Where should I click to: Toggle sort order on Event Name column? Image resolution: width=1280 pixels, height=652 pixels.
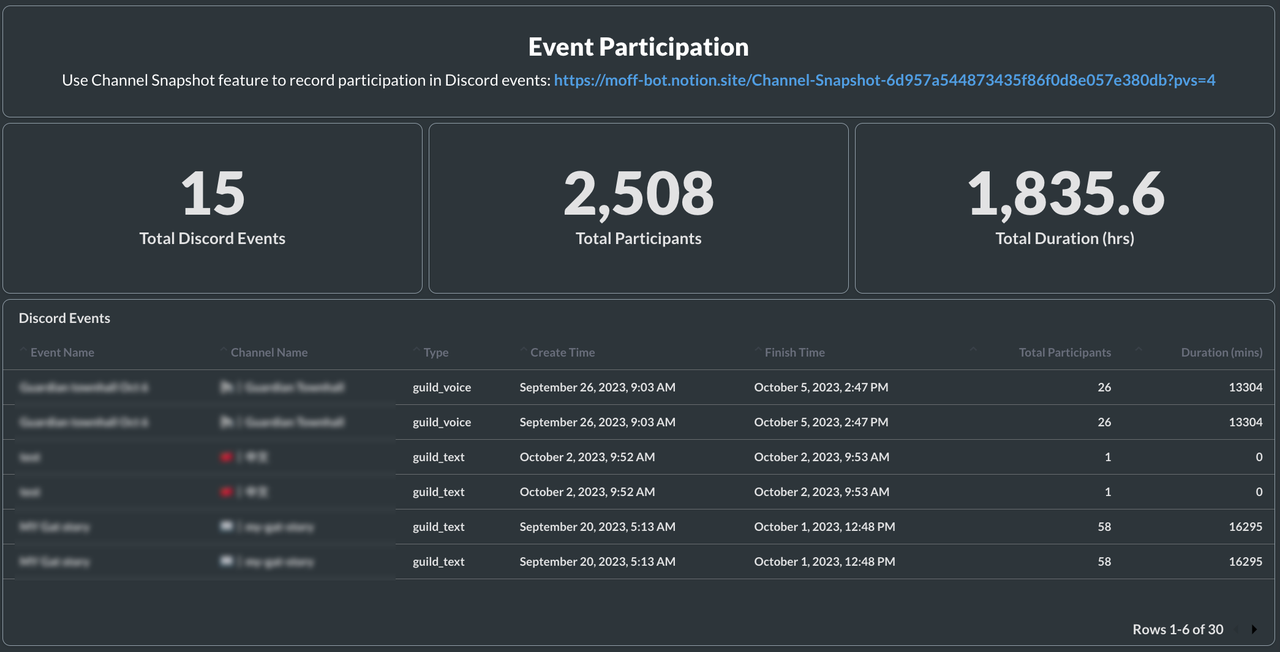pos(62,352)
